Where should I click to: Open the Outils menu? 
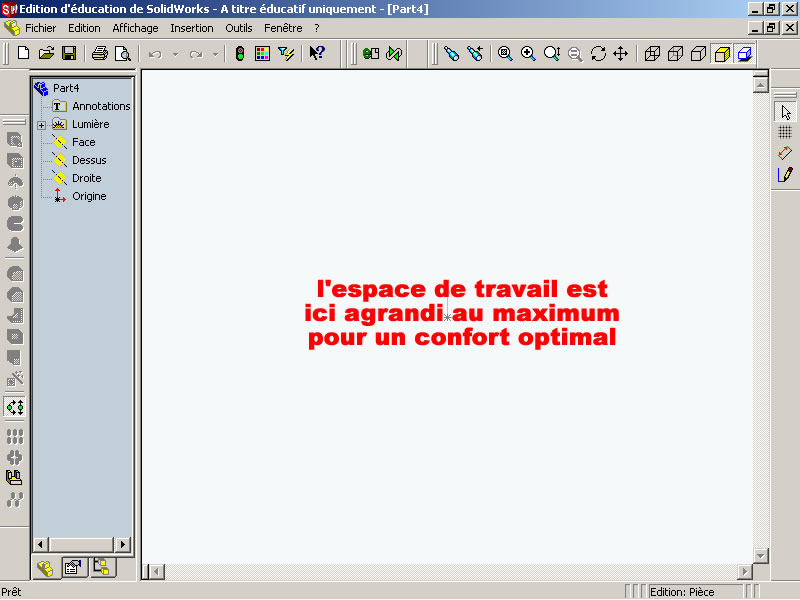click(239, 28)
